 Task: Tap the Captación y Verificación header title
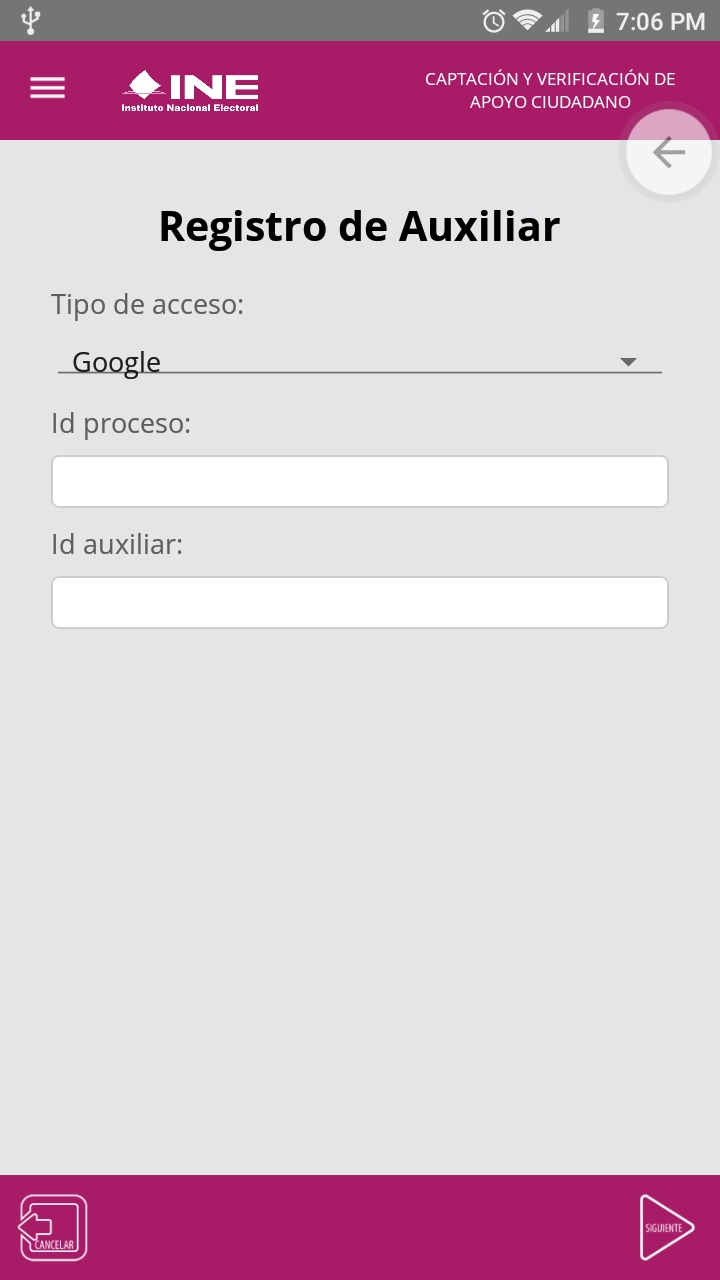click(550, 90)
